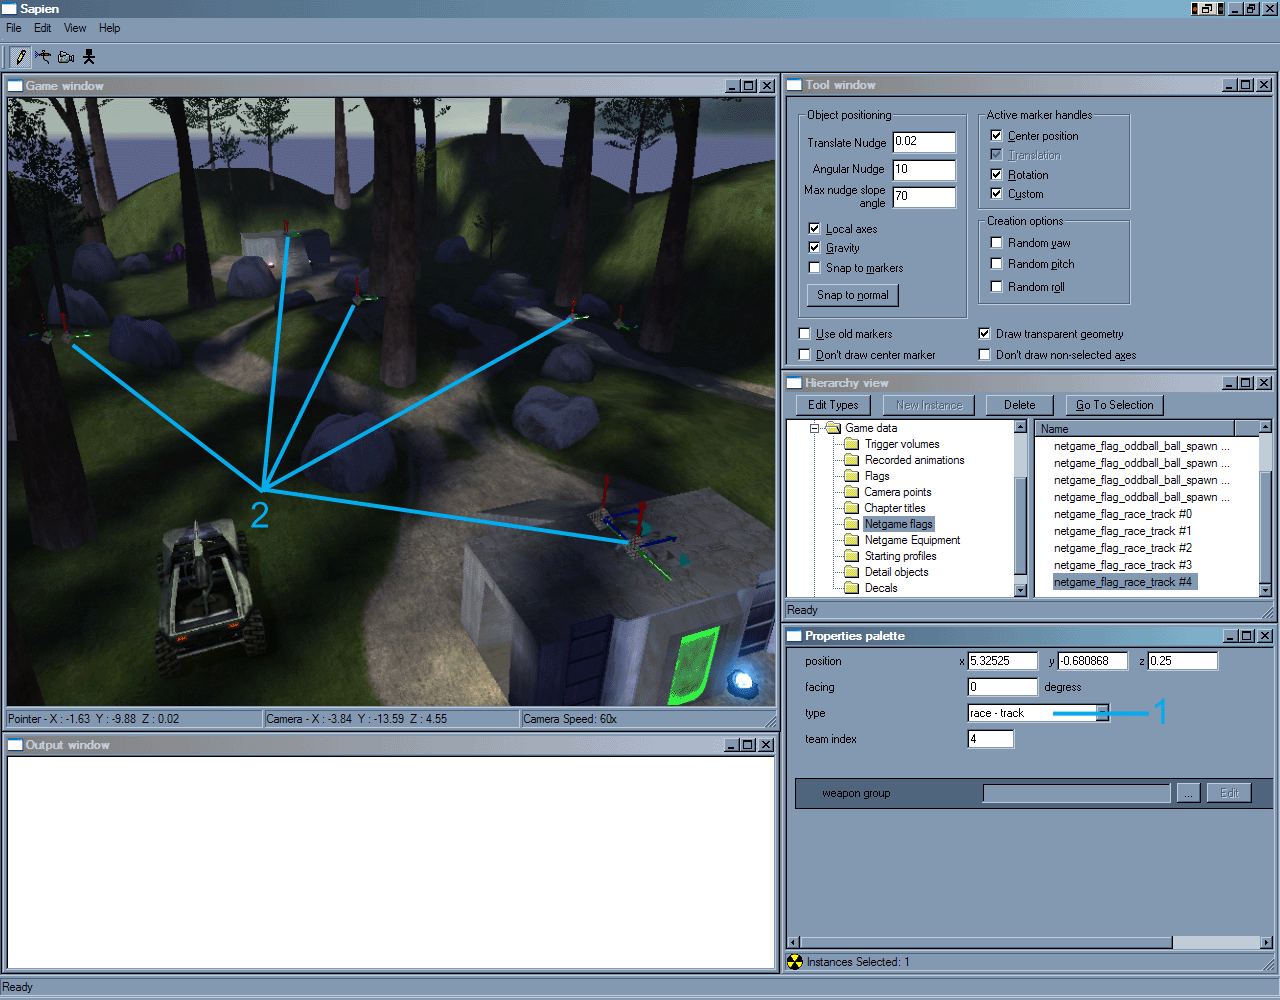
Task: Click the Recorded animations folder icon
Action: pos(852,460)
